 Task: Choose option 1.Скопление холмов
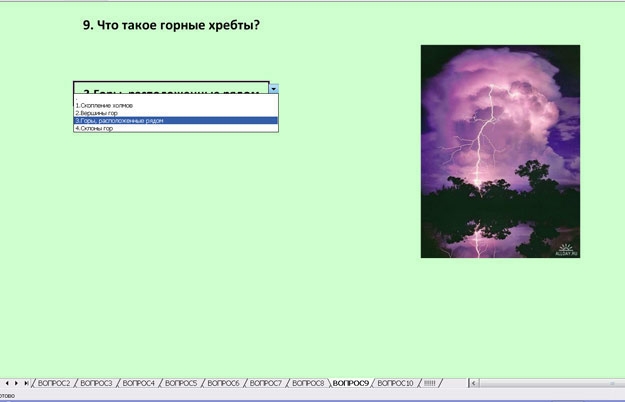pos(176,106)
